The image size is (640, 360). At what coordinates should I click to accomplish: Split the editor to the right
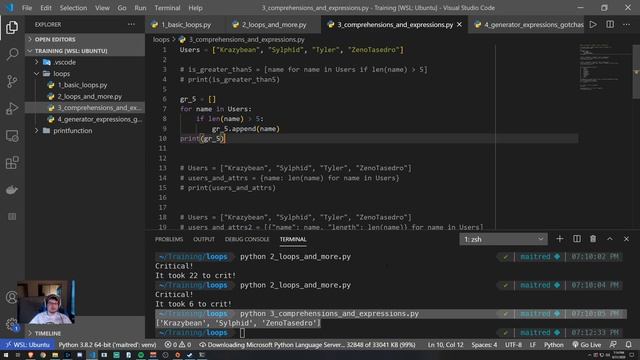[x=610, y=24]
